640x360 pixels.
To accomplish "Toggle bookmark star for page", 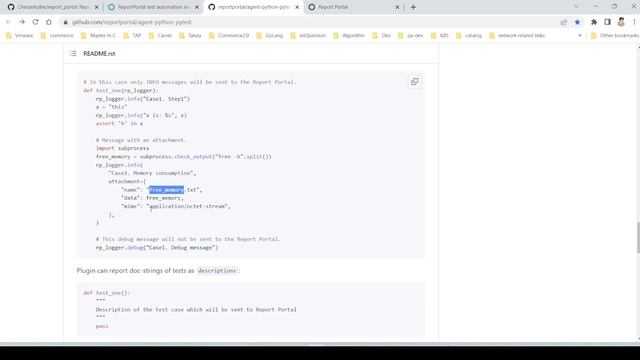I will pyautogui.click(x=577, y=22).
